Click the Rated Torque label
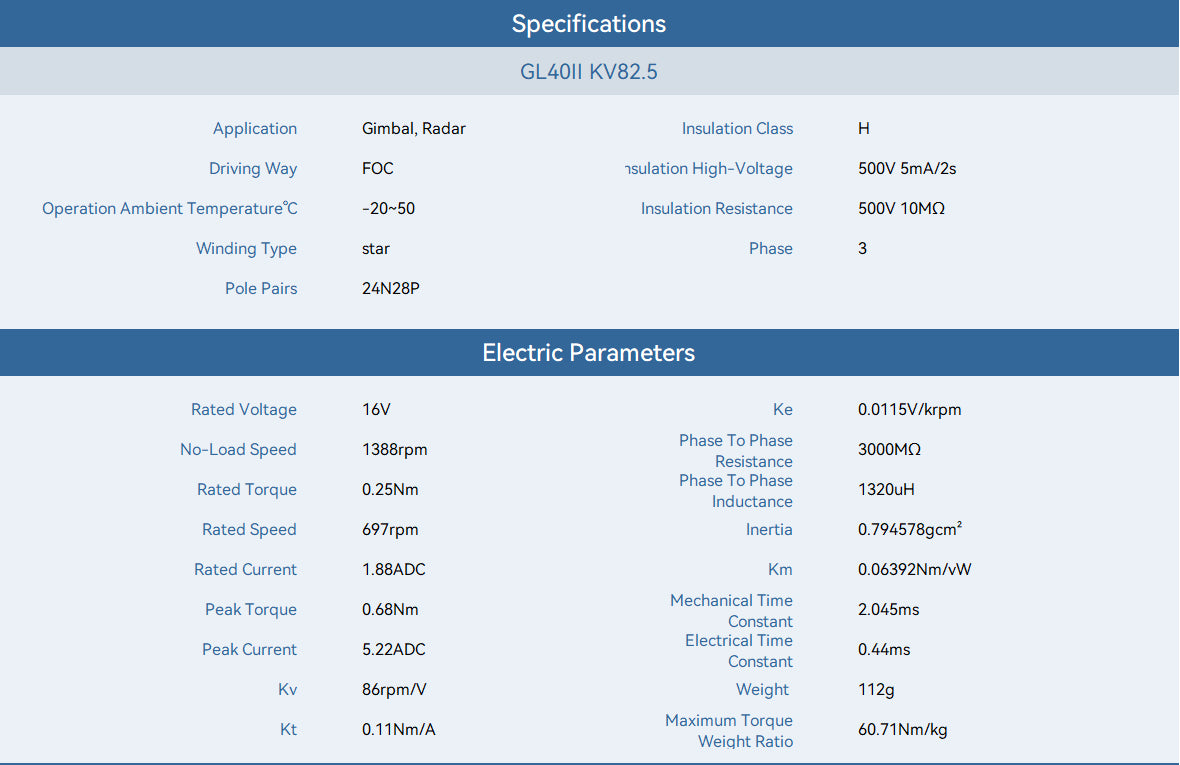The height and width of the screenshot is (765, 1180). point(247,489)
